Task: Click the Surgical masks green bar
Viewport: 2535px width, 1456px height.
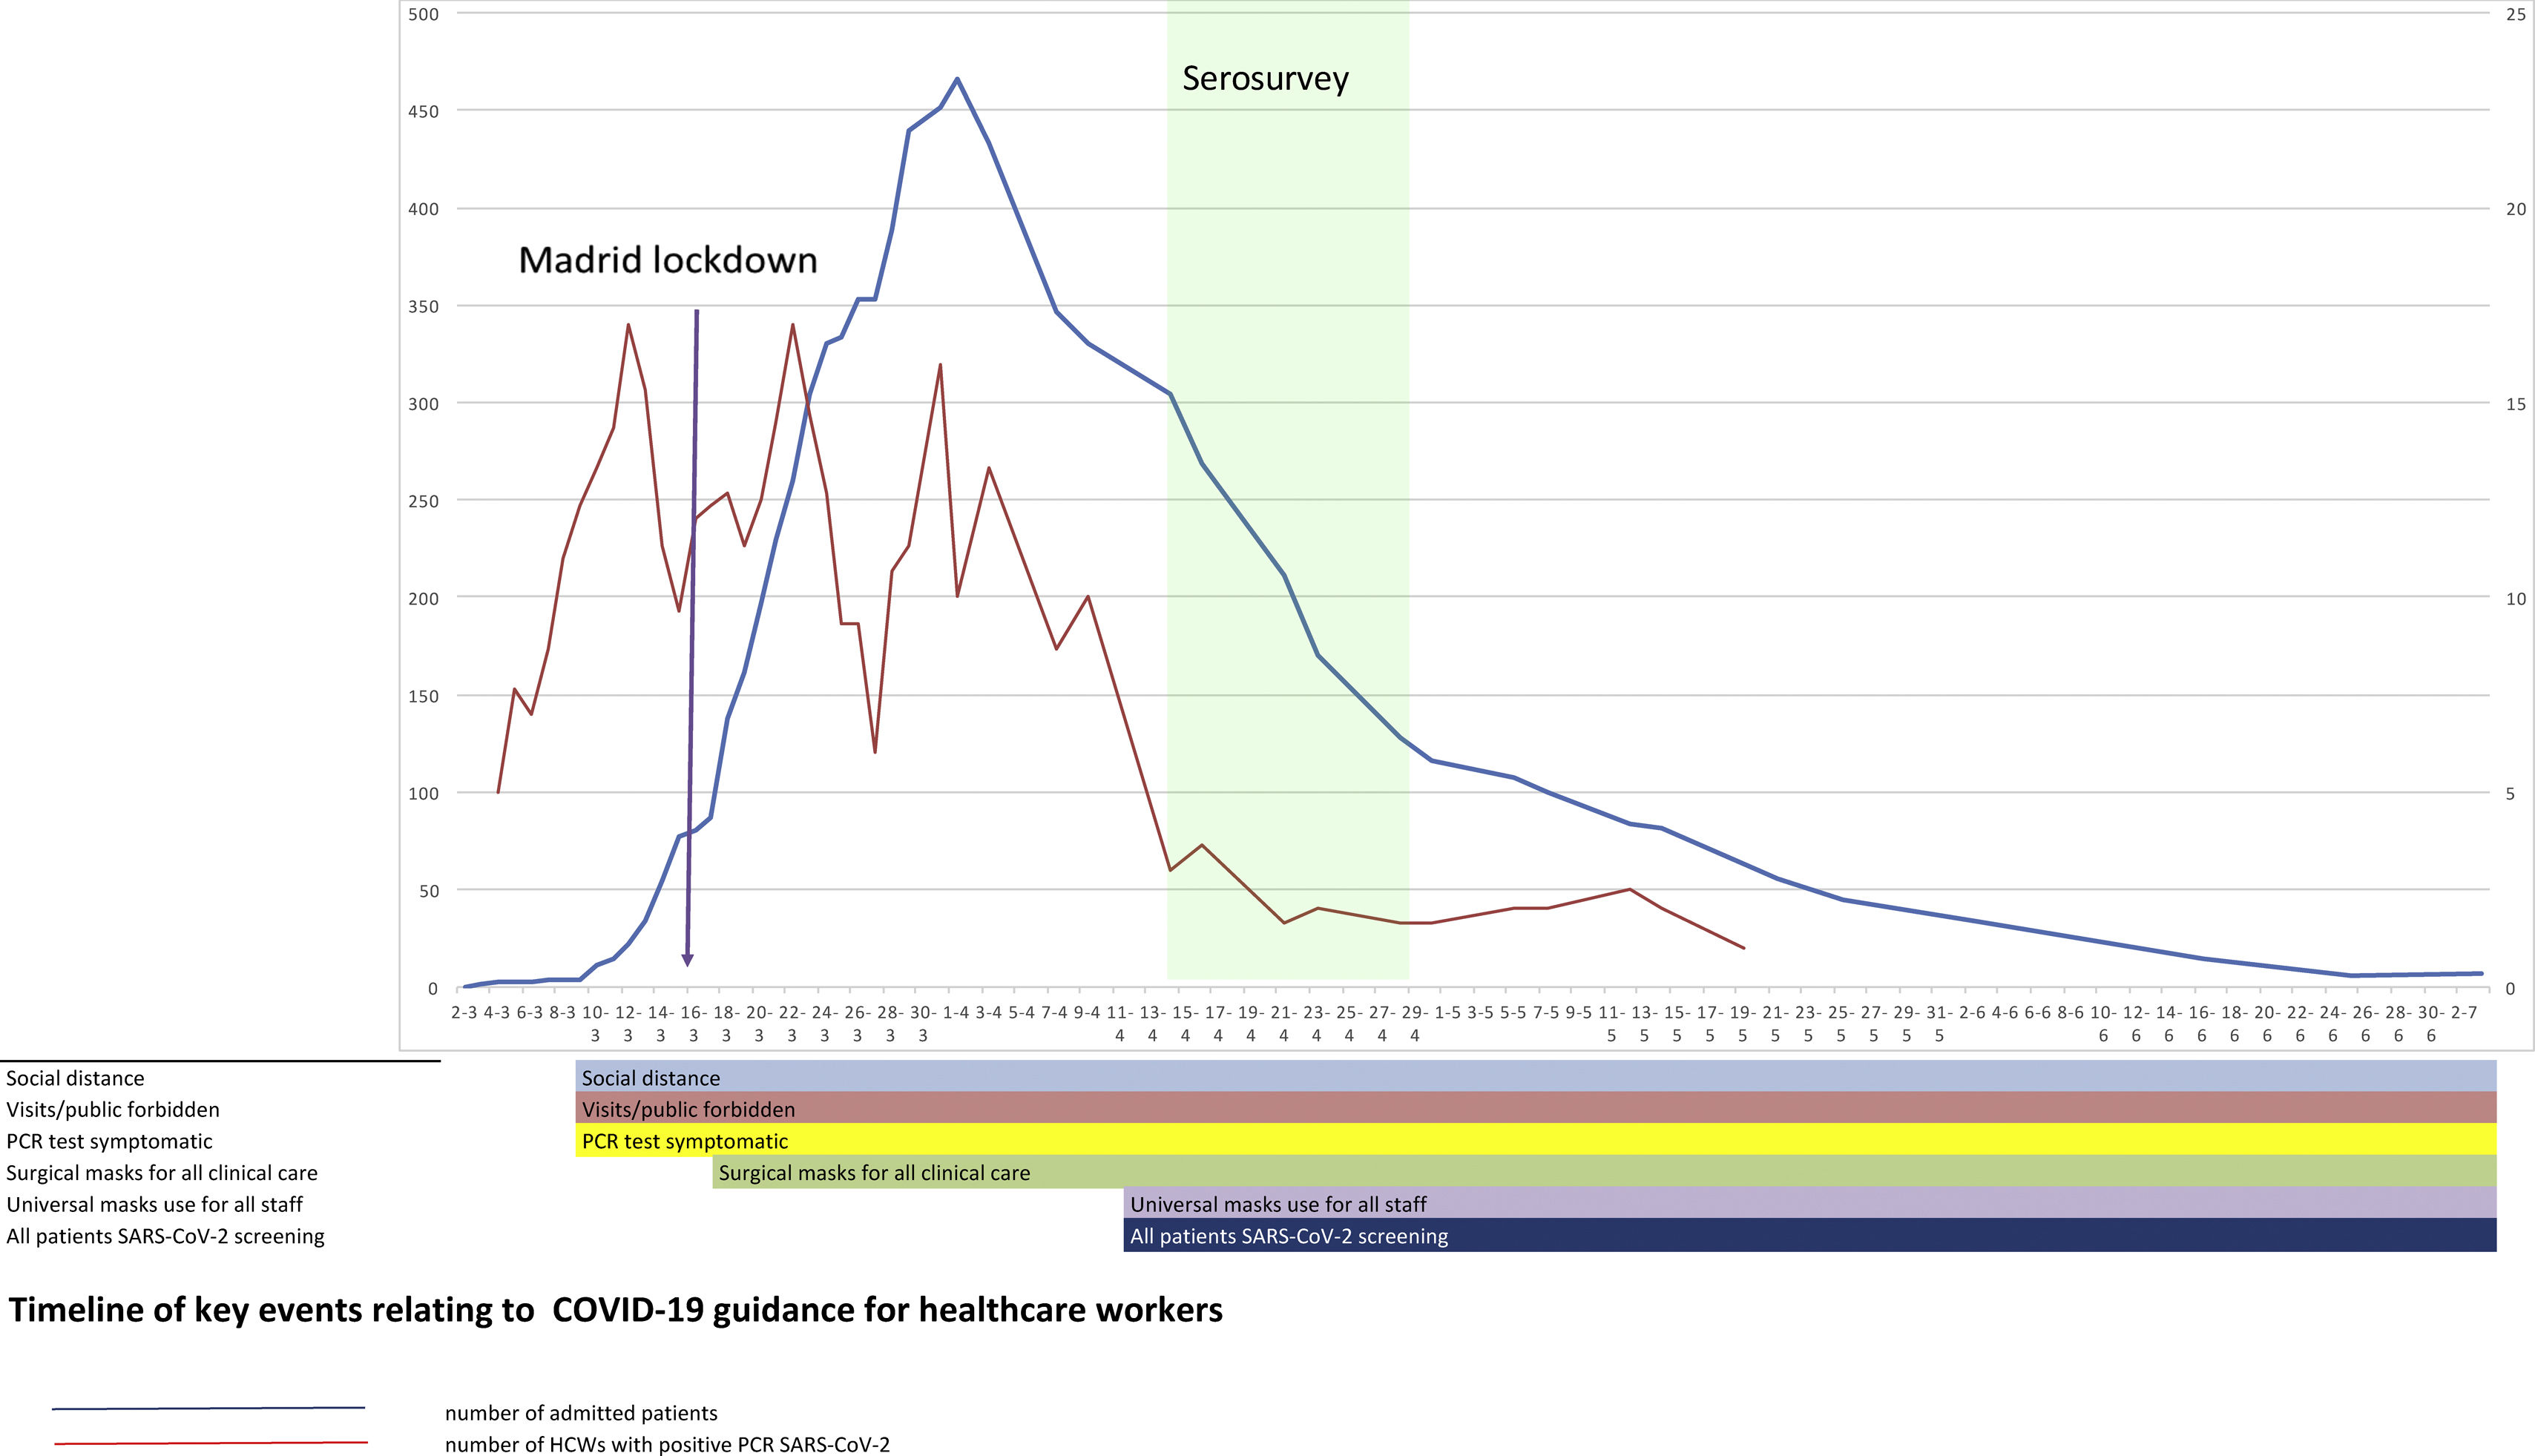Action: 1600,1172
